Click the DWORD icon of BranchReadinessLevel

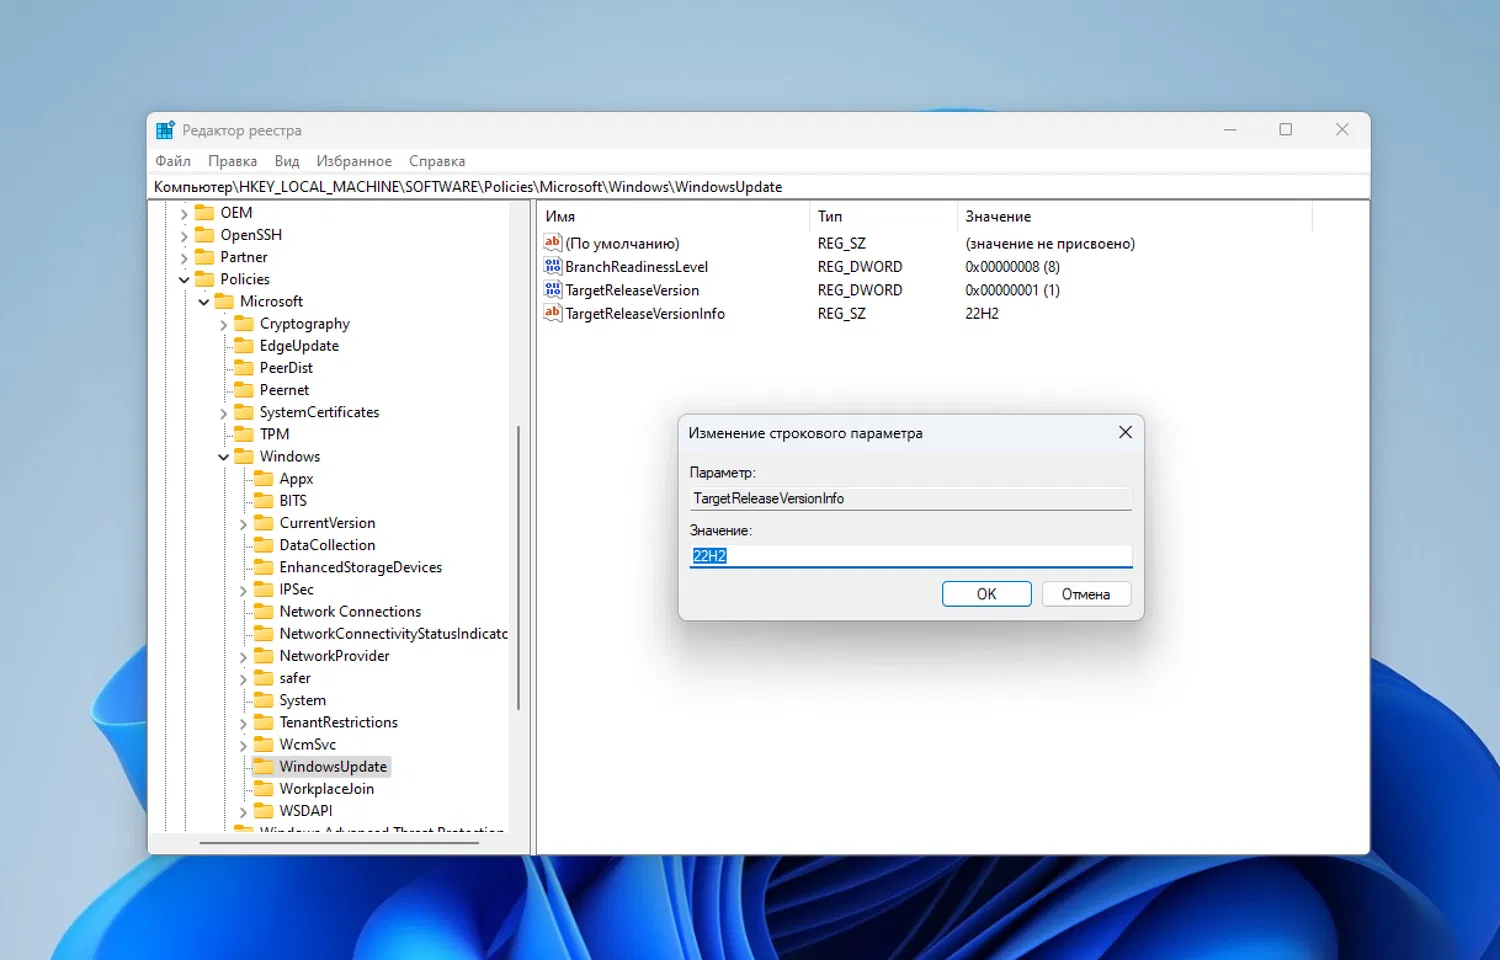click(553, 266)
